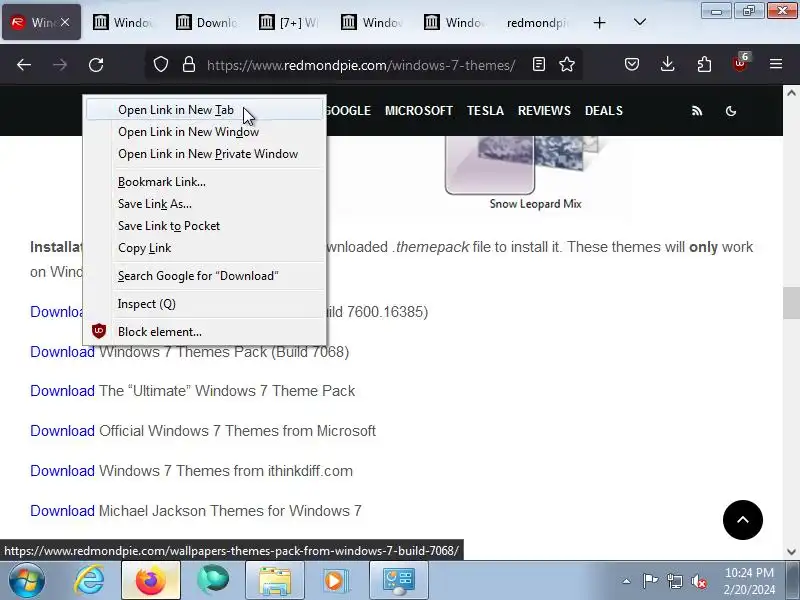Switch to the redmondpie tab
The image size is (800, 600).
538,22
